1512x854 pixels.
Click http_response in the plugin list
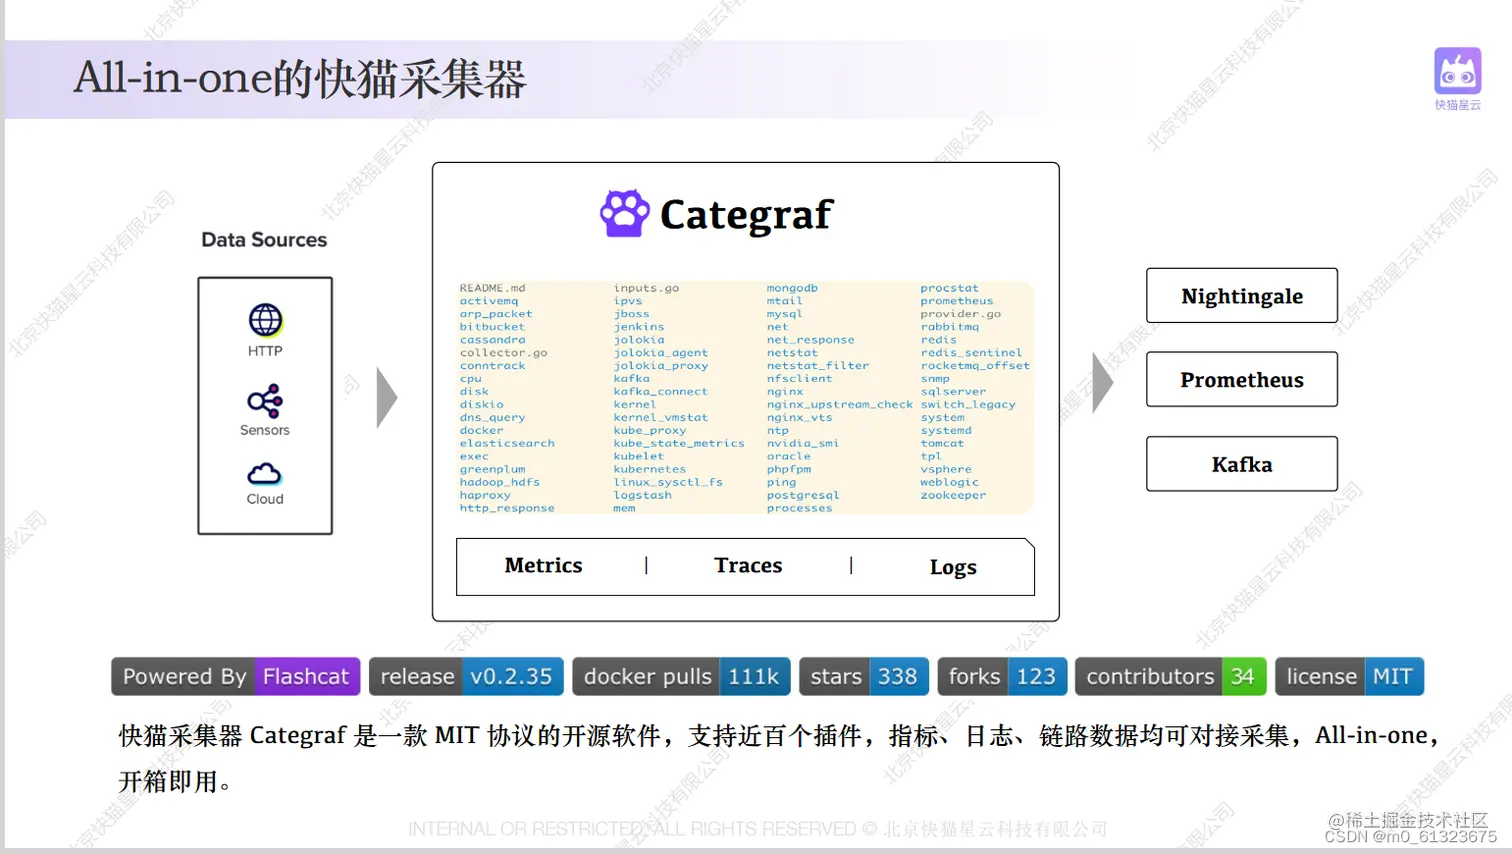507,508
